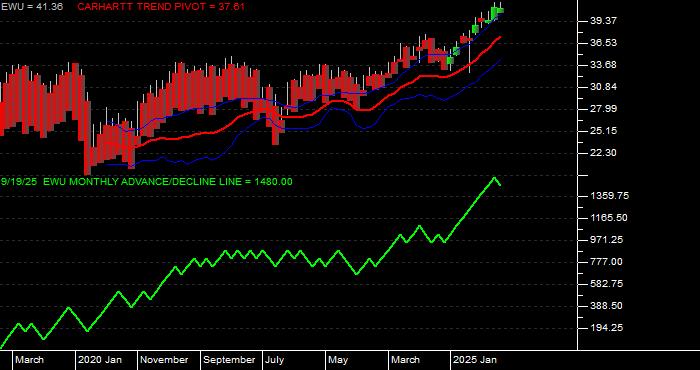Click the September date label
Screen dimensions: 700x370
[x=229, y=360]
